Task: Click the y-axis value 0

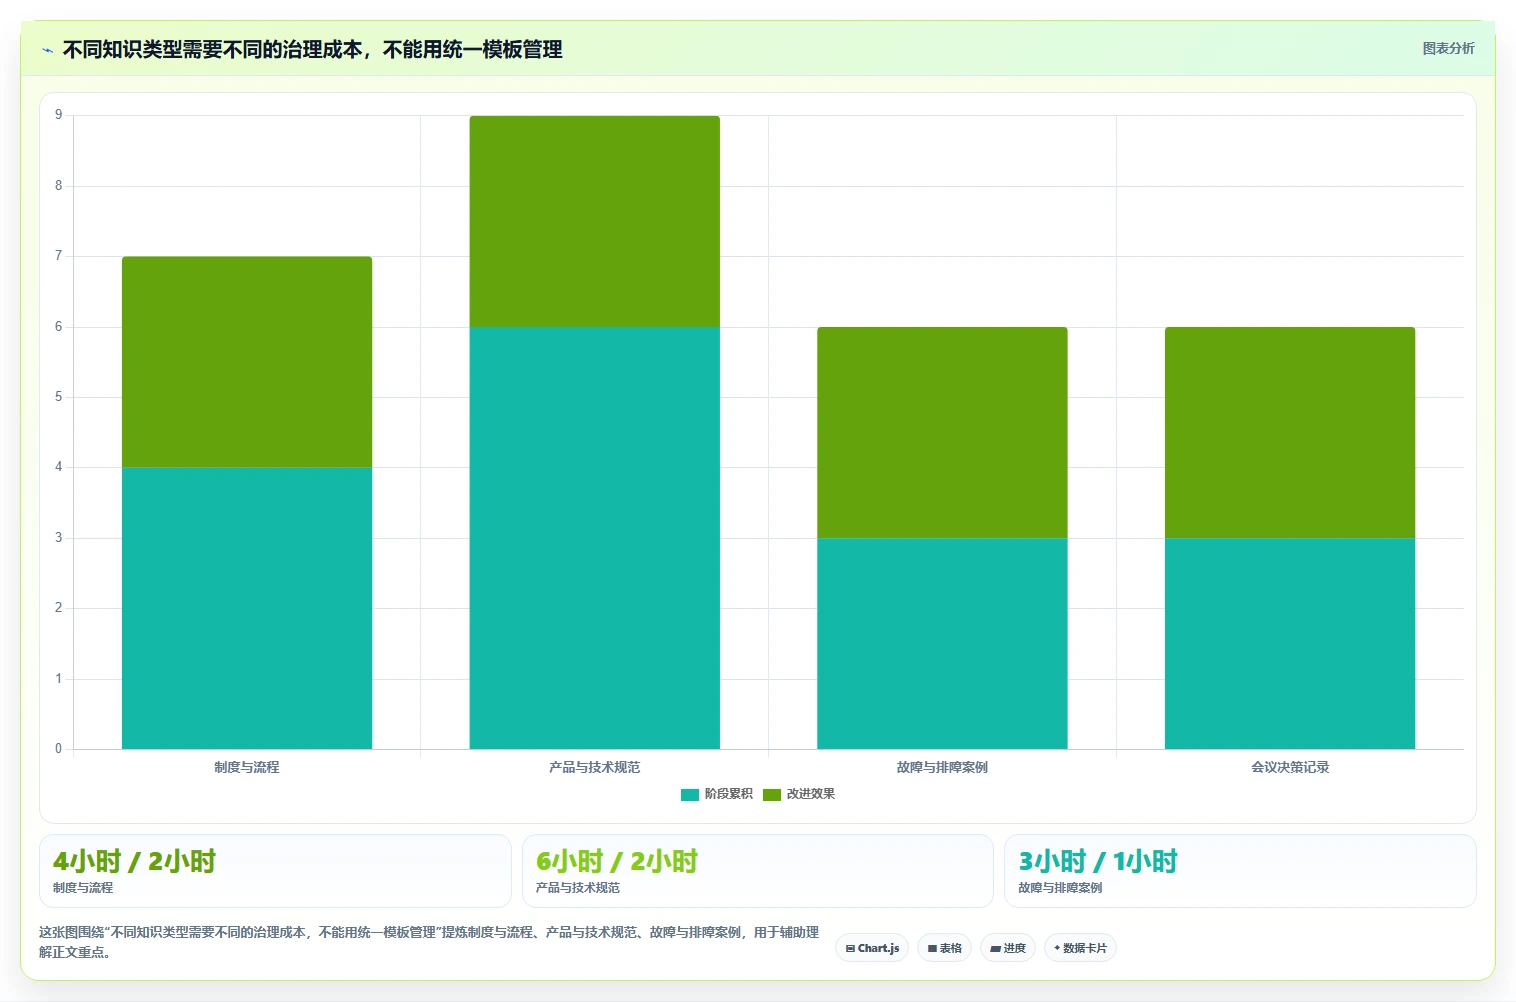Action: pyautogui.click(x=58, y=749)
